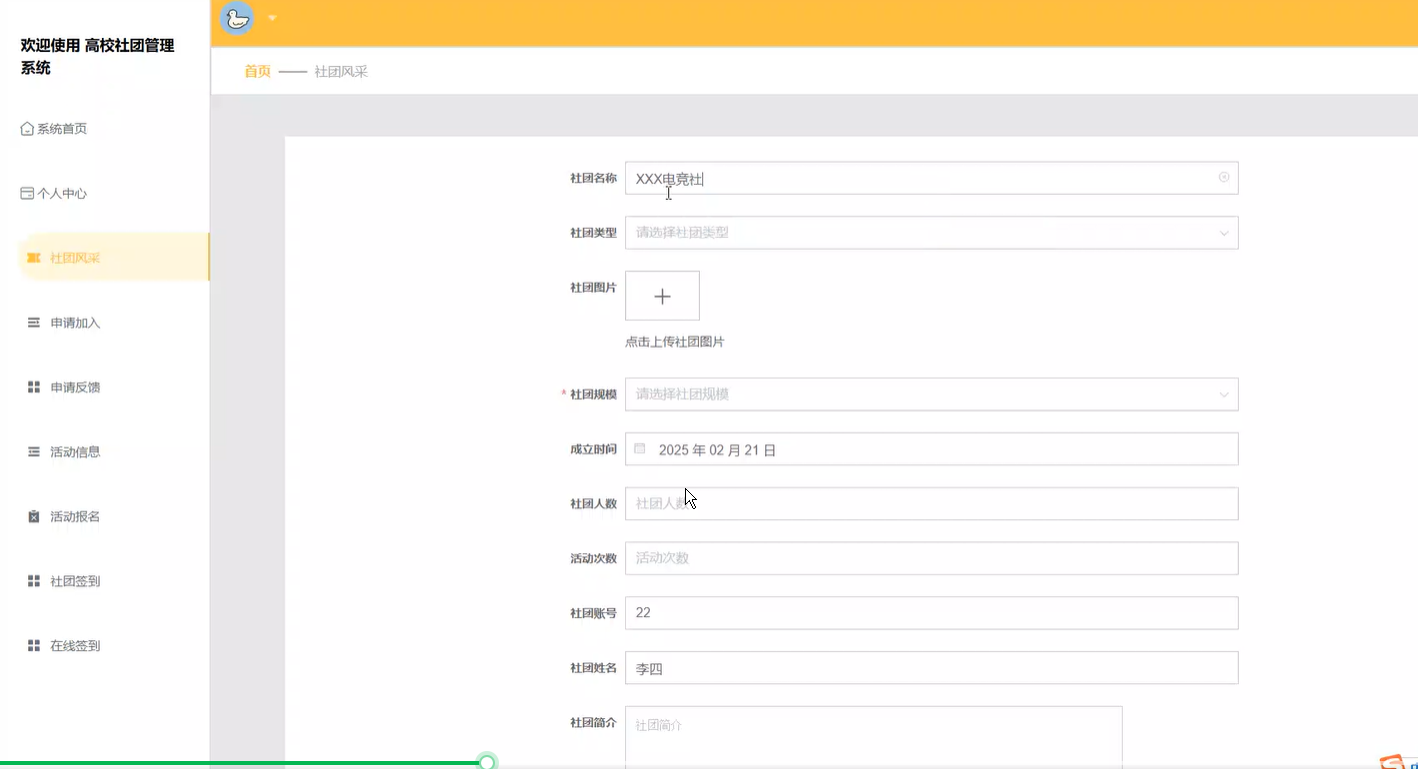The width and height of the screenshot is (1418, 769).
Task: Click the 欢迎使用 高校社团管理系统 title
Action: tap(97, 57)
